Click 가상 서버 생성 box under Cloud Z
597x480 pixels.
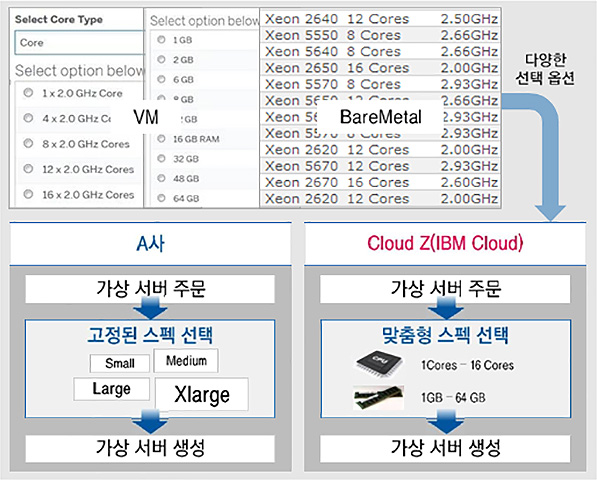[x=445, y=449]
